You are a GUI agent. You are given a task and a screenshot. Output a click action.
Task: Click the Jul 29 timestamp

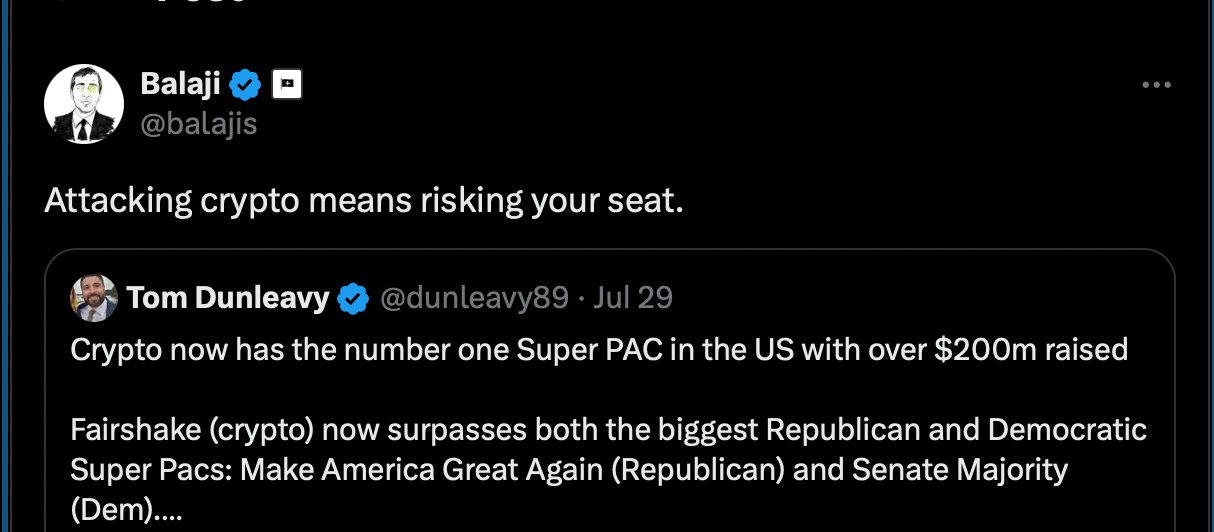click(x=633, y=298)
